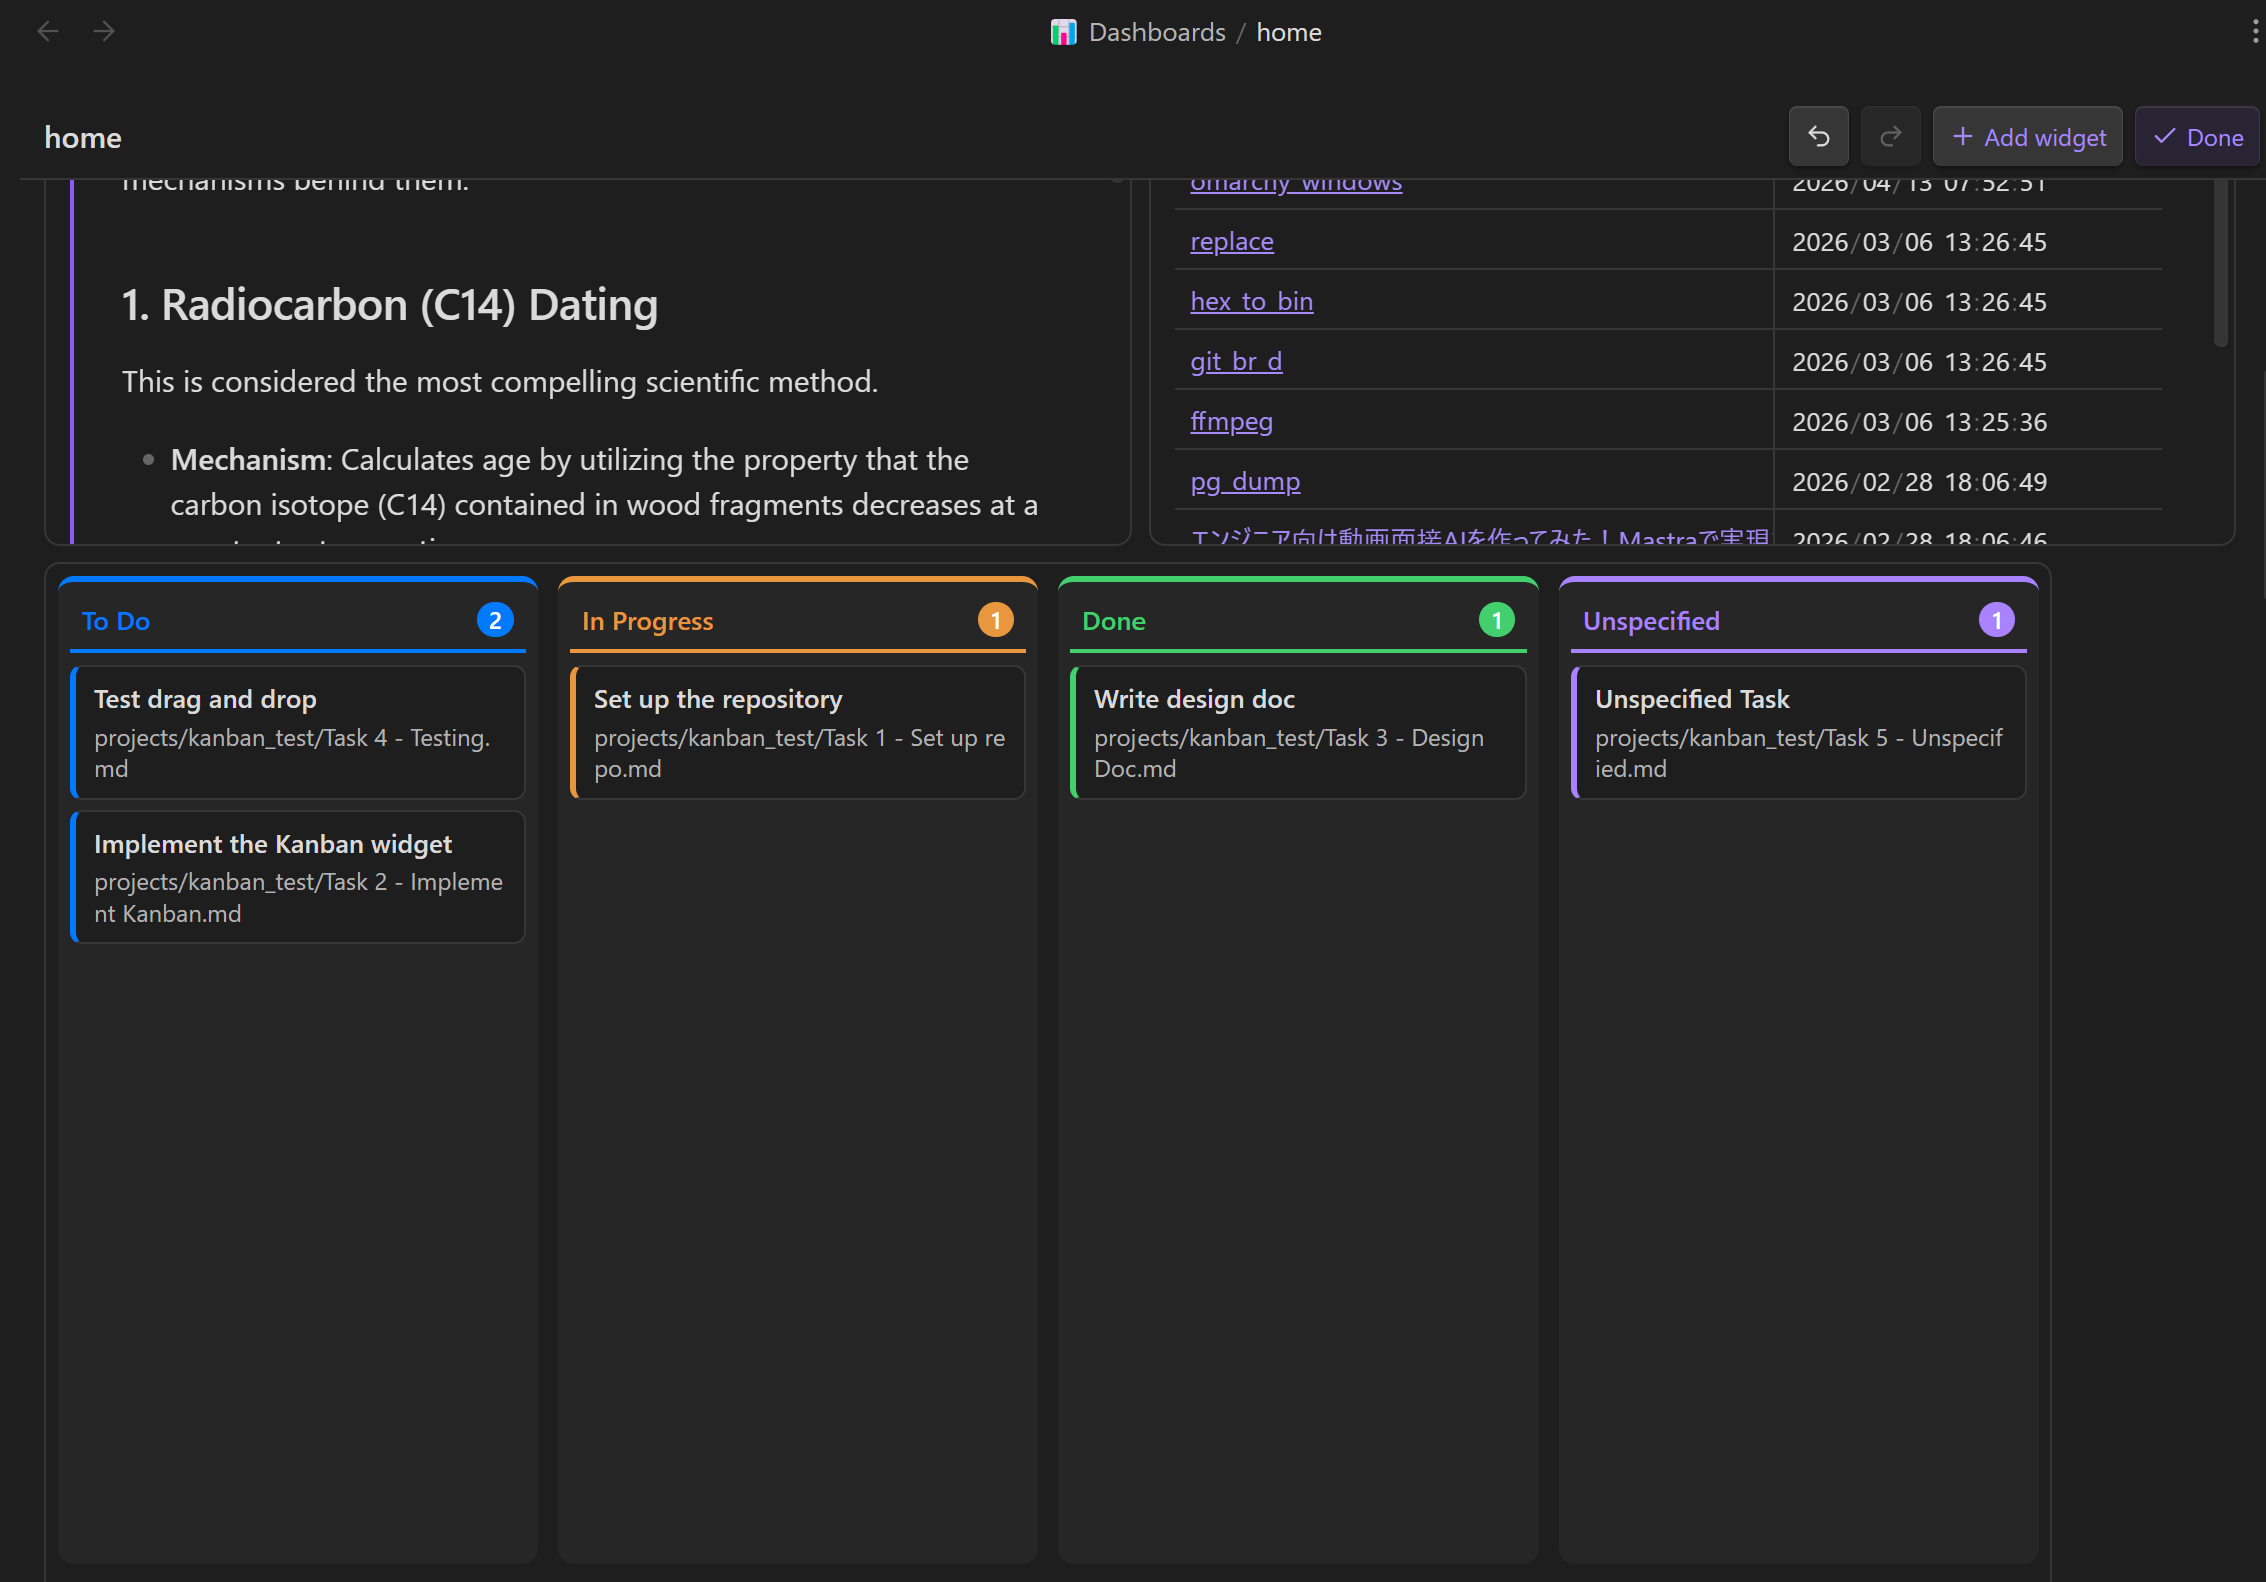The image size is (2266, 1582).
Task: Open the git_br_d note link
Action: pos(1236,362)
